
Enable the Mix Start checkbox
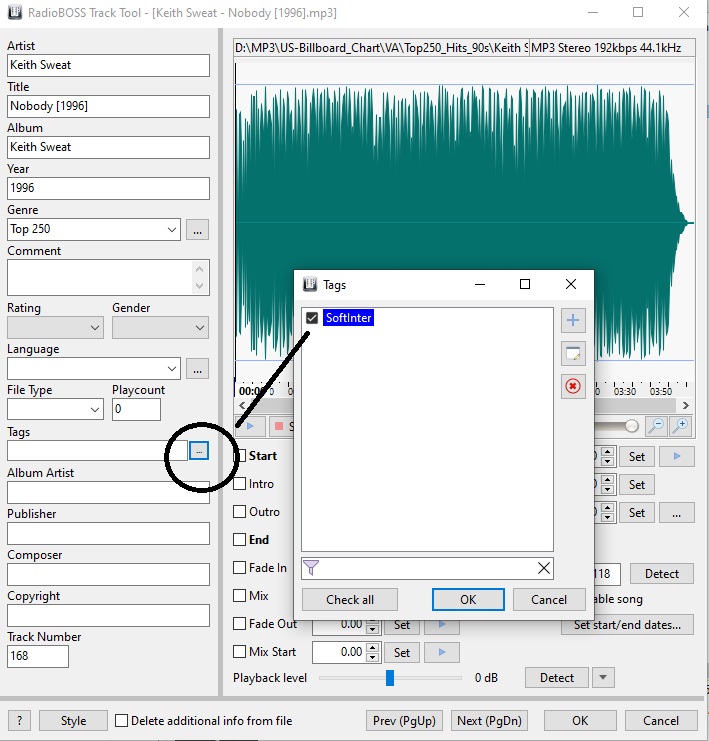click(x=240, y=652)
